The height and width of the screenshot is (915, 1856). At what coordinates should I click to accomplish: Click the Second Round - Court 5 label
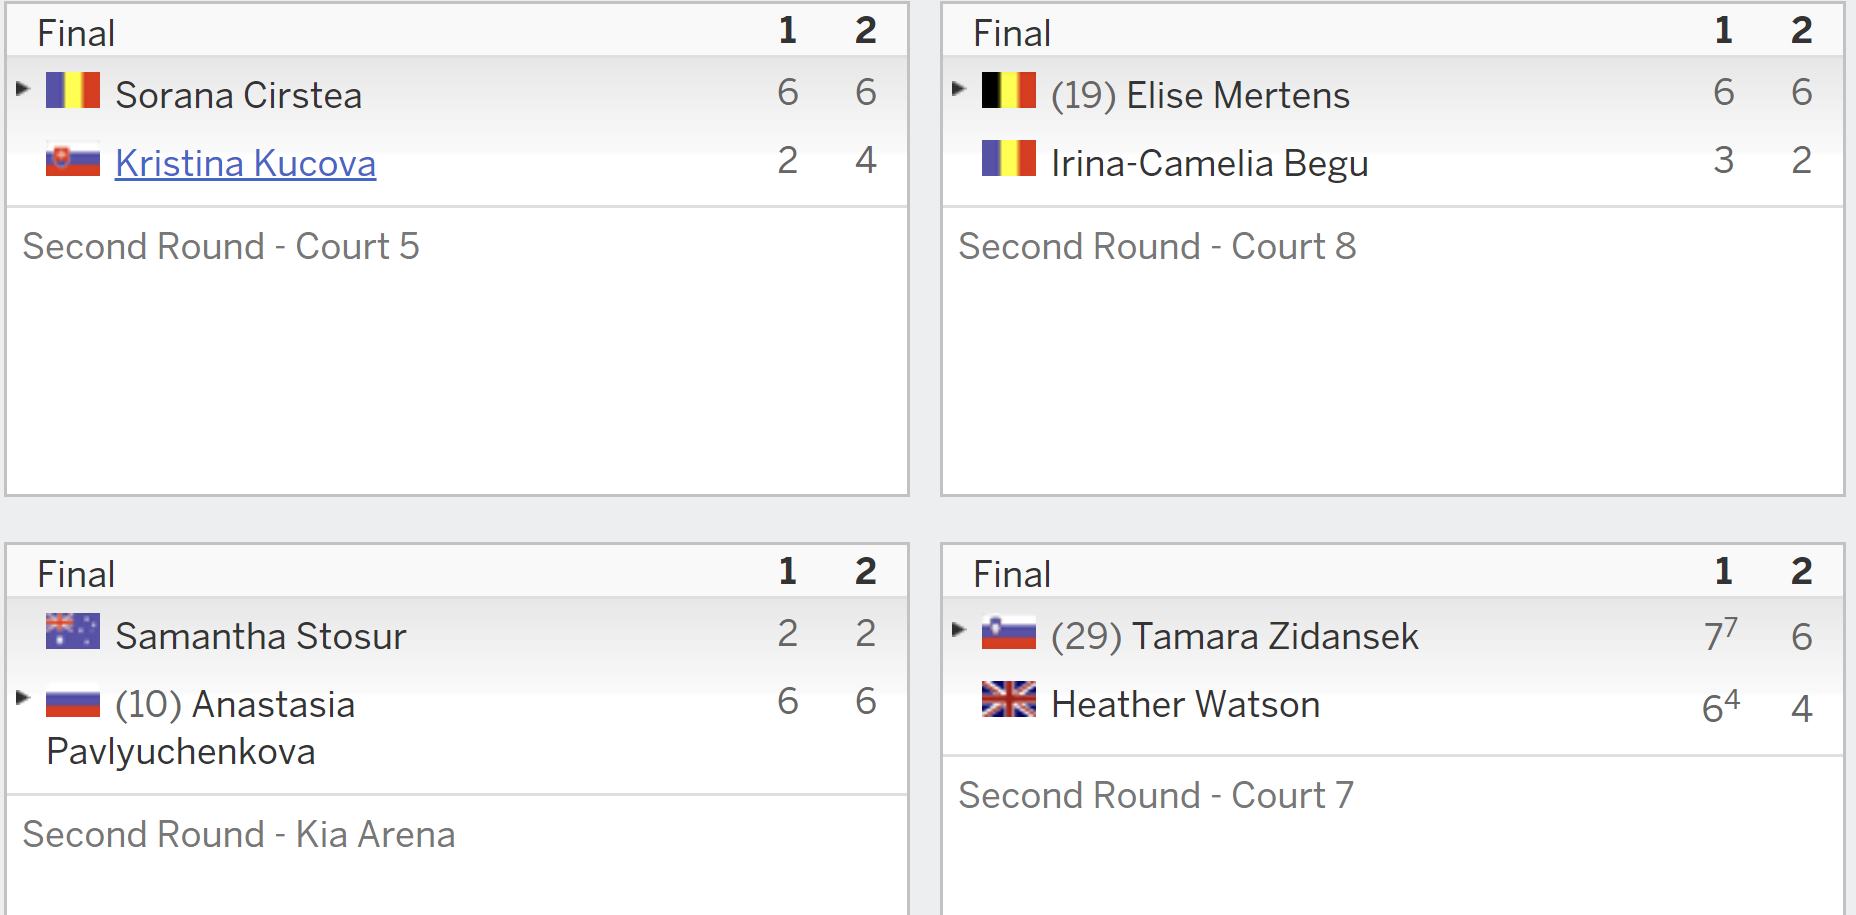pos(221,246)
